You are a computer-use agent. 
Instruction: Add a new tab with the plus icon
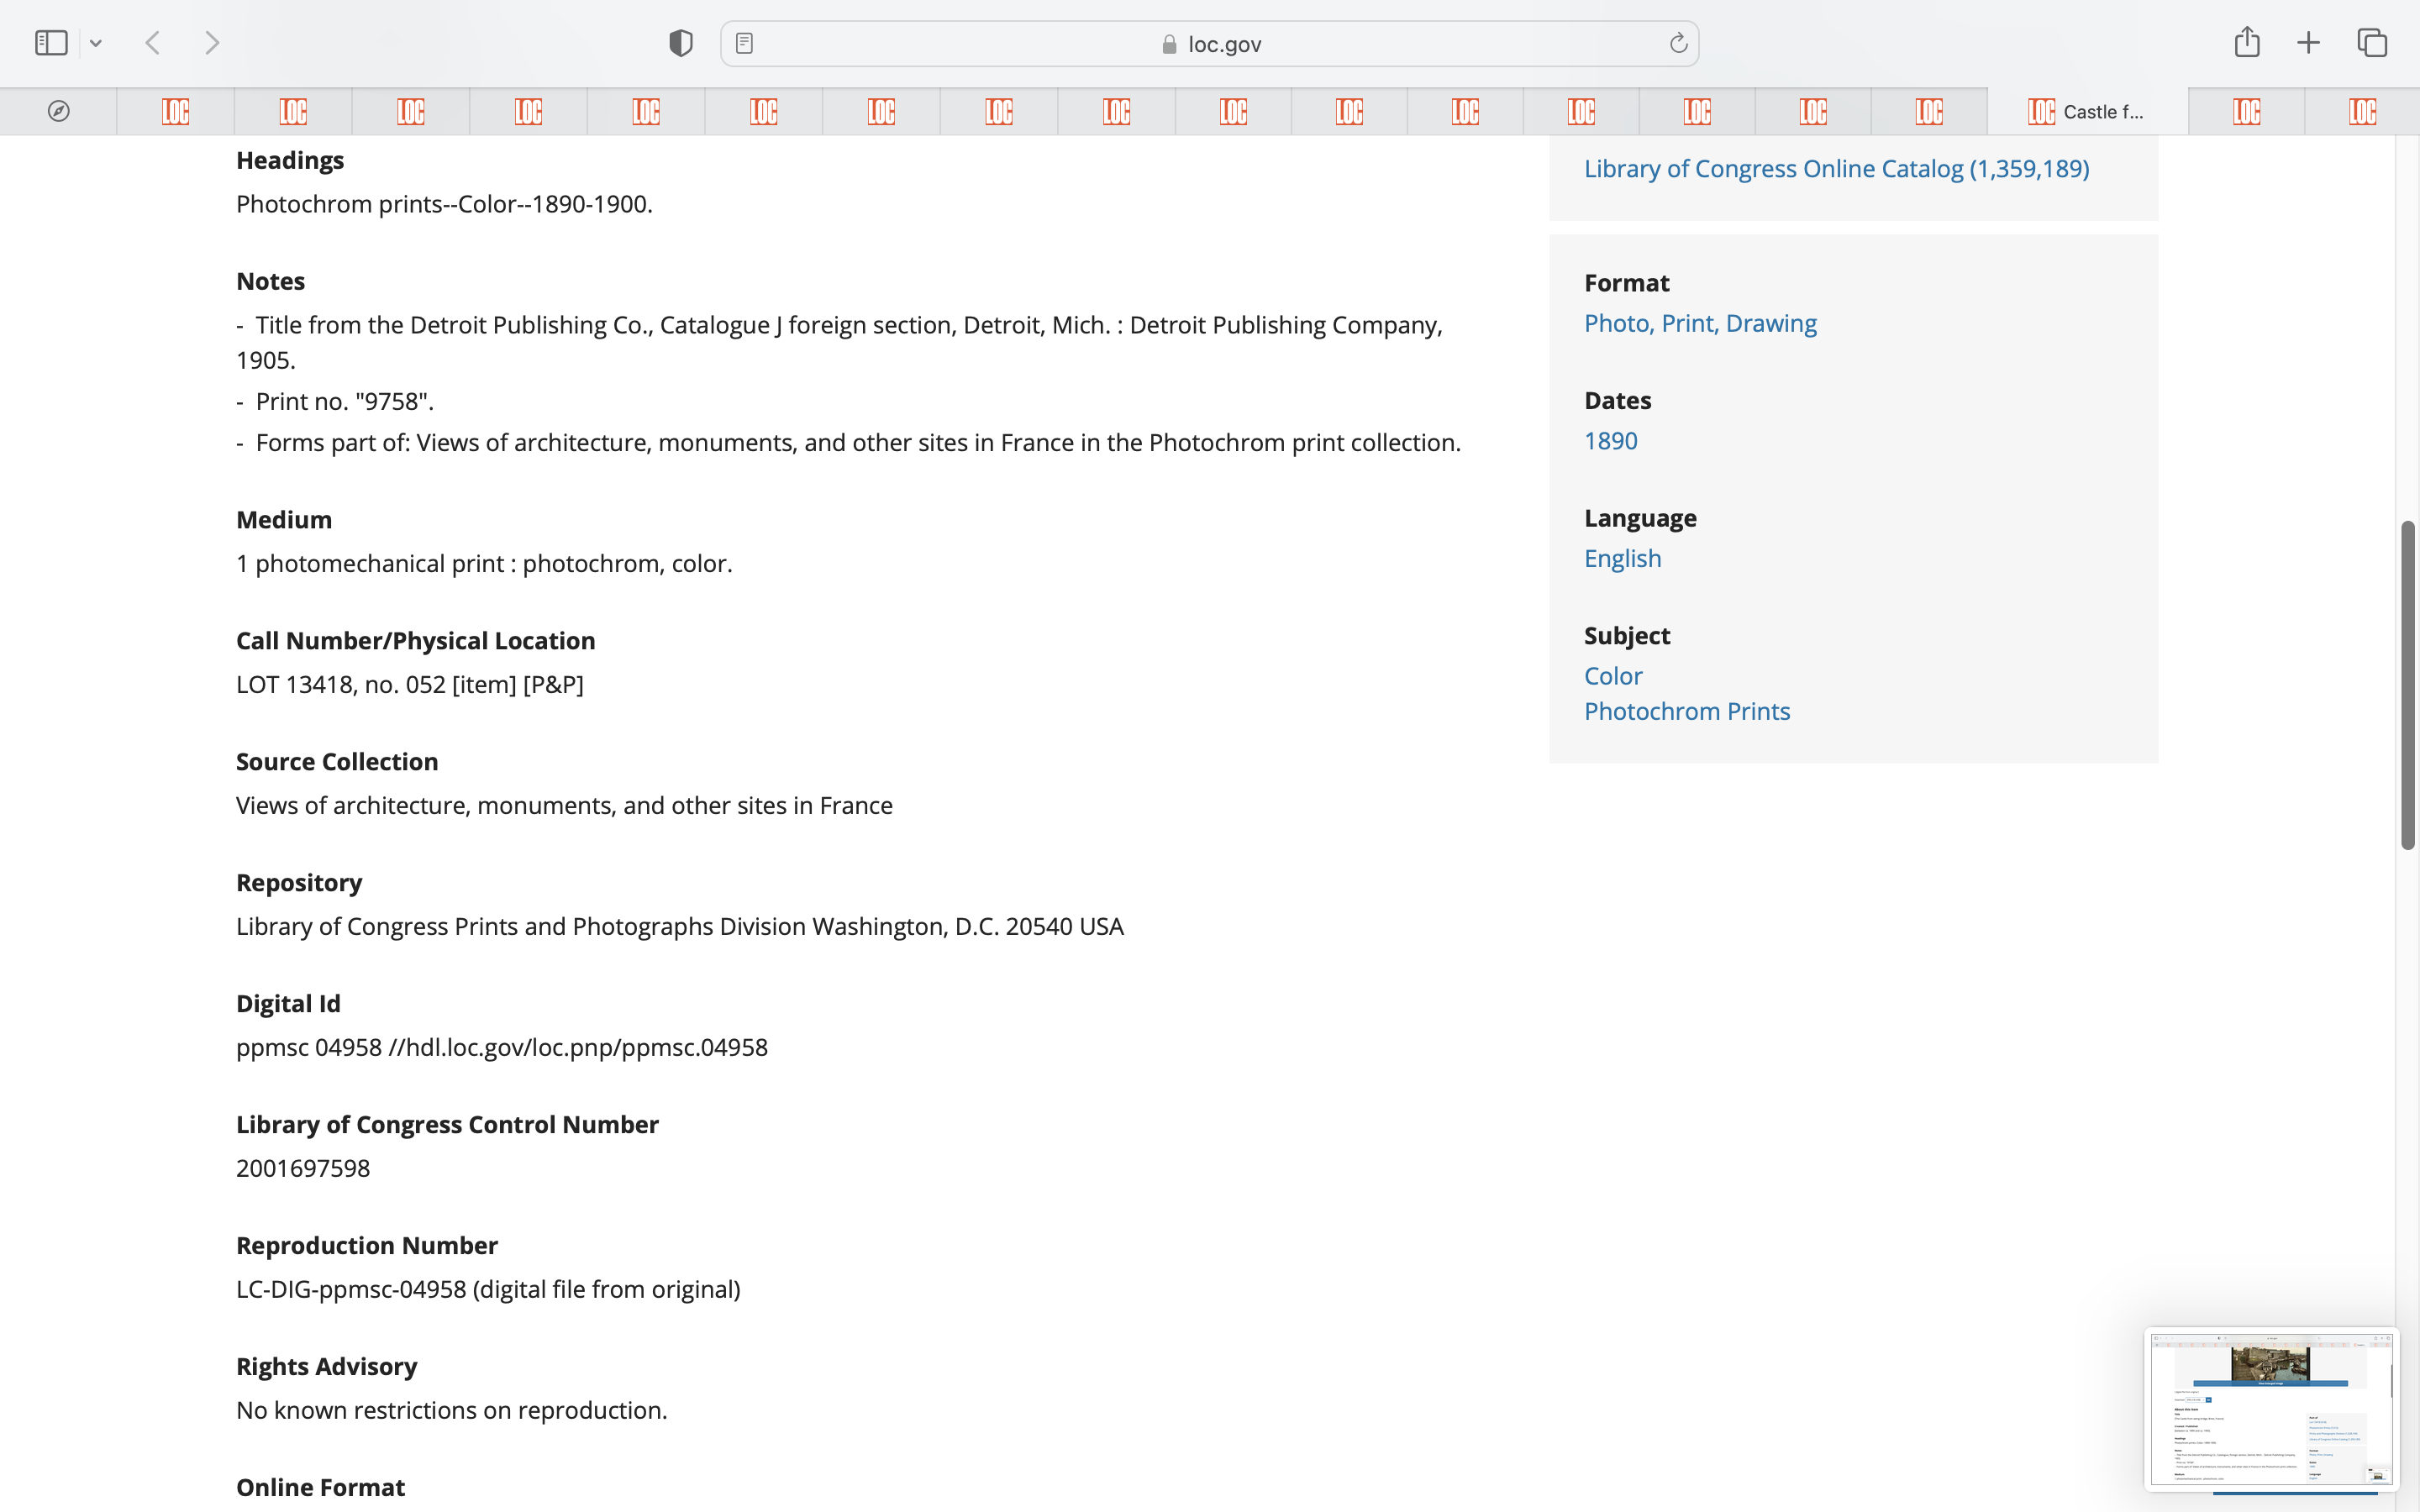click(2308, 43)
